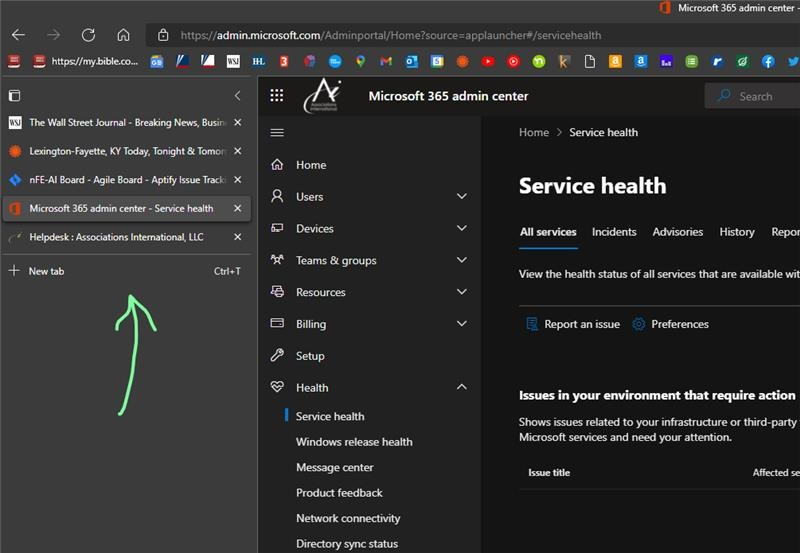Close the Lexington-Fayette weather tab
Screen dimensions: 800x553
(238, 151)
